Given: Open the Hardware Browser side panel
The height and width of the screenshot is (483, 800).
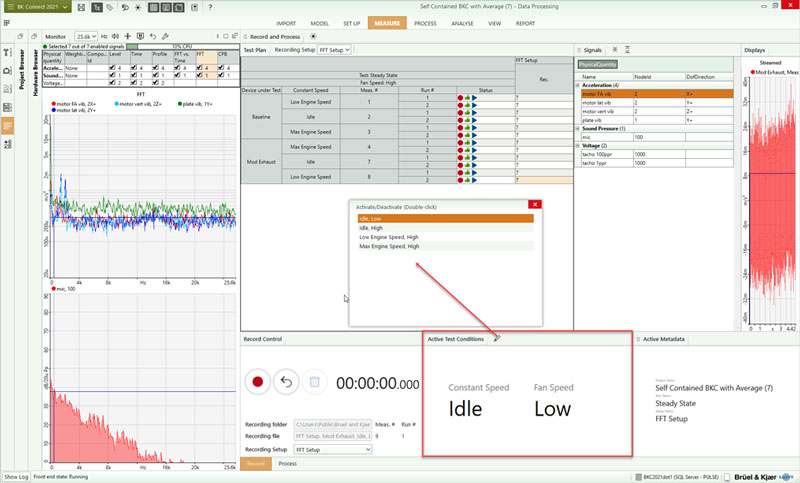Looking at the screenshot, I should pyautogui.click(x=35, y=72).
